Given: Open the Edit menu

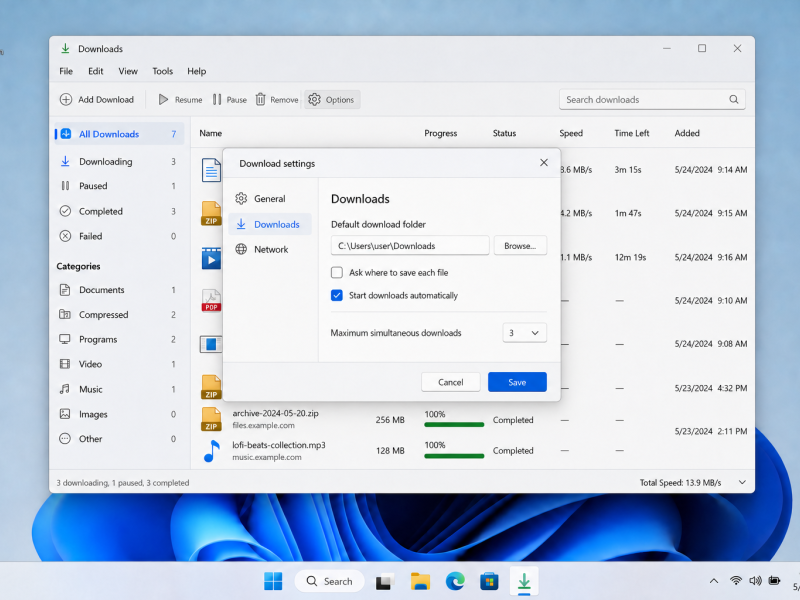Looking at the screenshot, I should pos(95,71).
